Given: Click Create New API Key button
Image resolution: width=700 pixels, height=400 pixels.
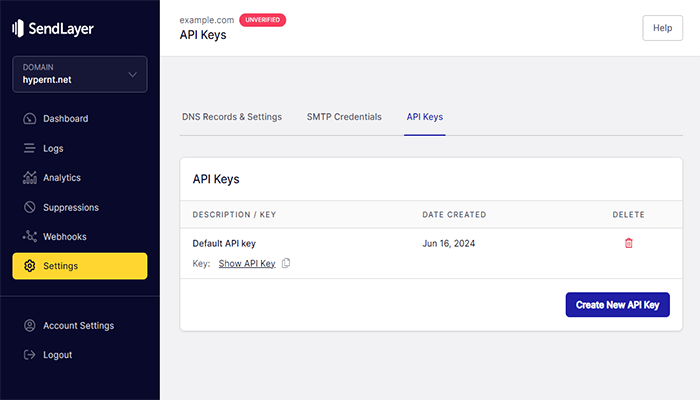Looking at the screenshot, I should coord(617,305).
